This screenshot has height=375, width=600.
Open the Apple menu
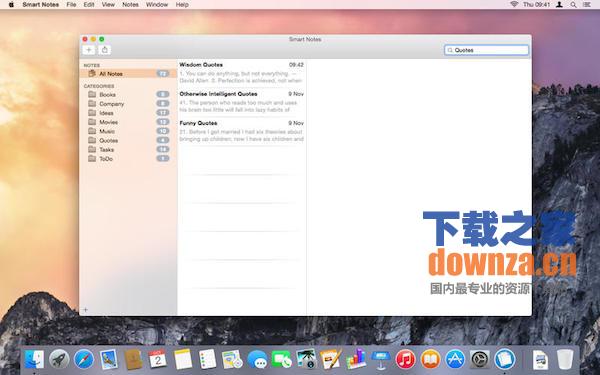tap(11, 5)
